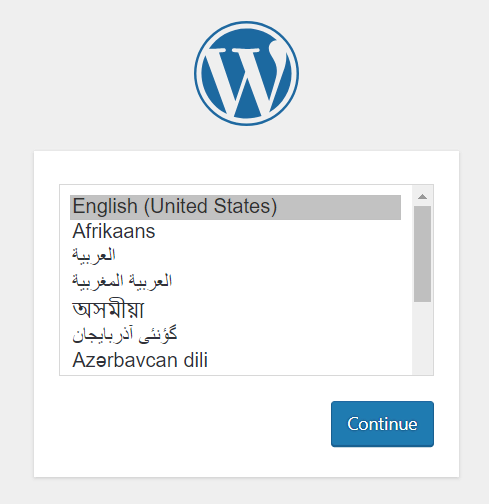Screen dimensions: 489x504
Task: Click the language list scrollbar thumb
Action: (x=422, y=254)
